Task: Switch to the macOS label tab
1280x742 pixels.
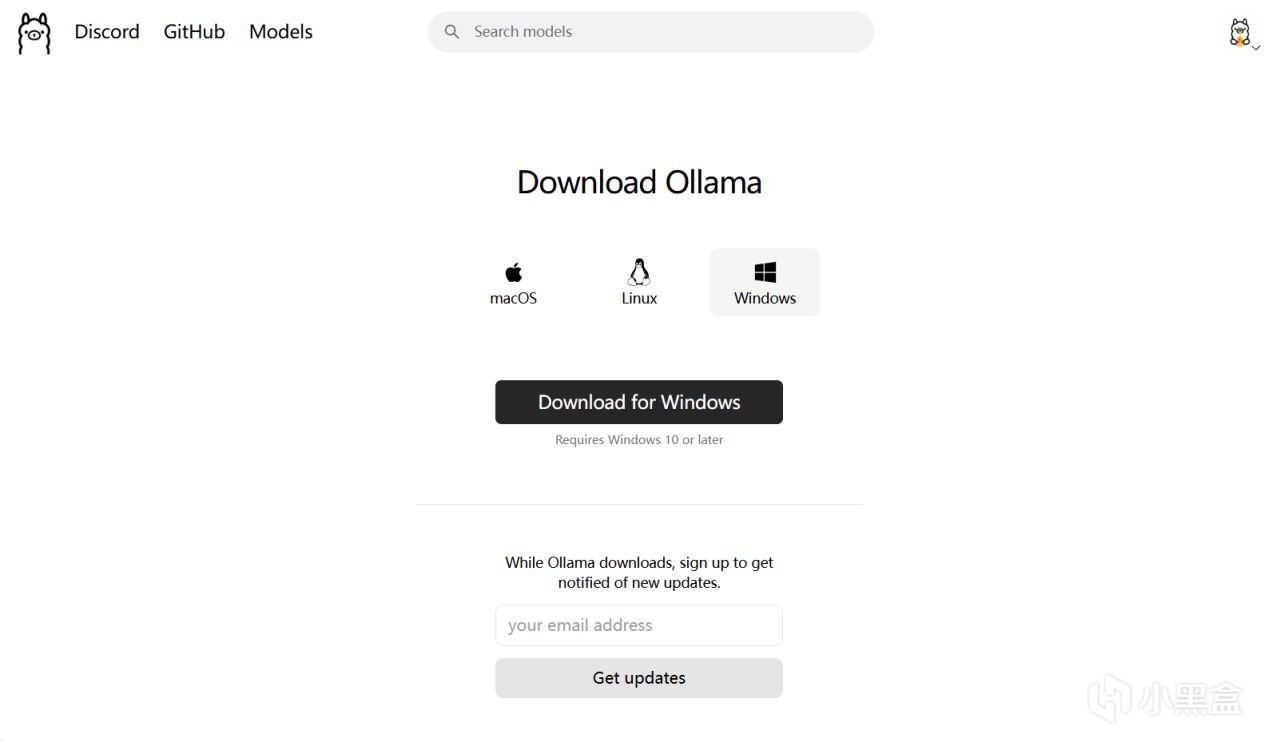Action: click(x=513, y=298)
